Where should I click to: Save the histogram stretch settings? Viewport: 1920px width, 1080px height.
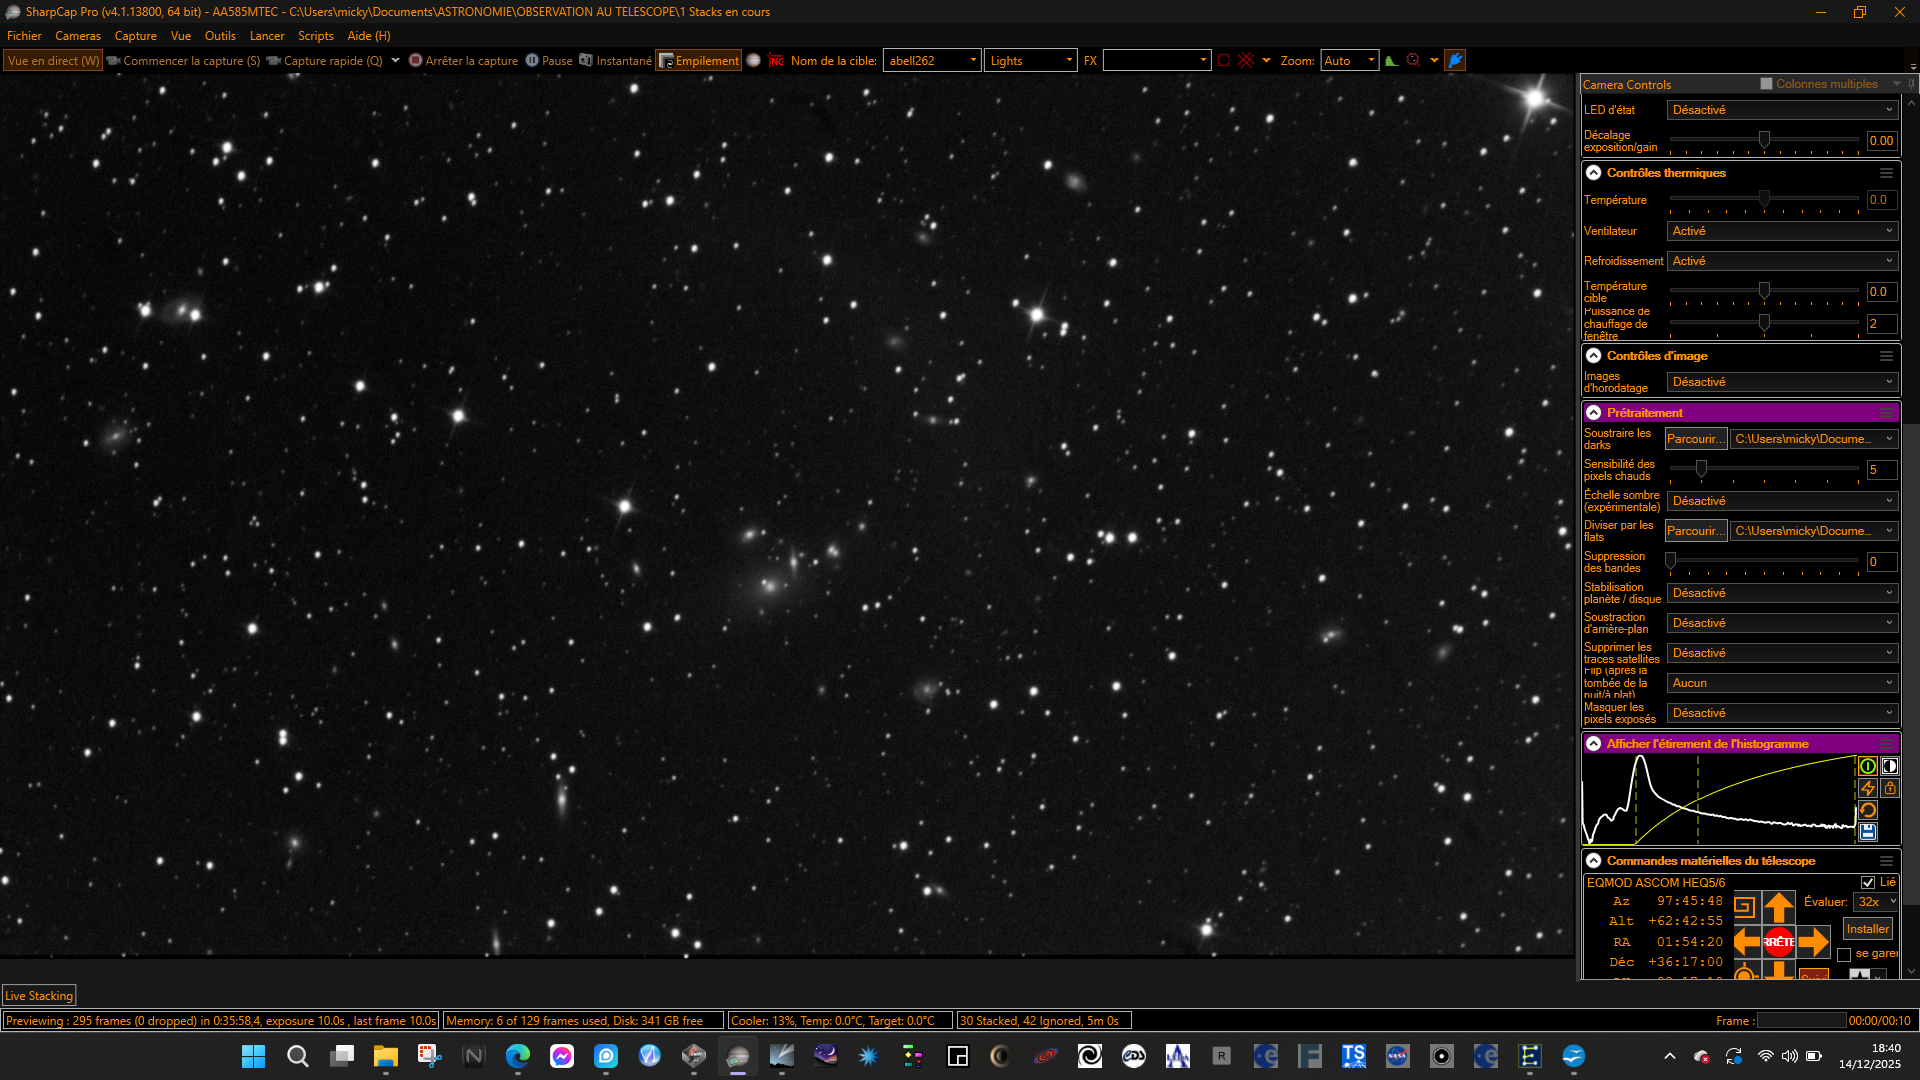1867,832
